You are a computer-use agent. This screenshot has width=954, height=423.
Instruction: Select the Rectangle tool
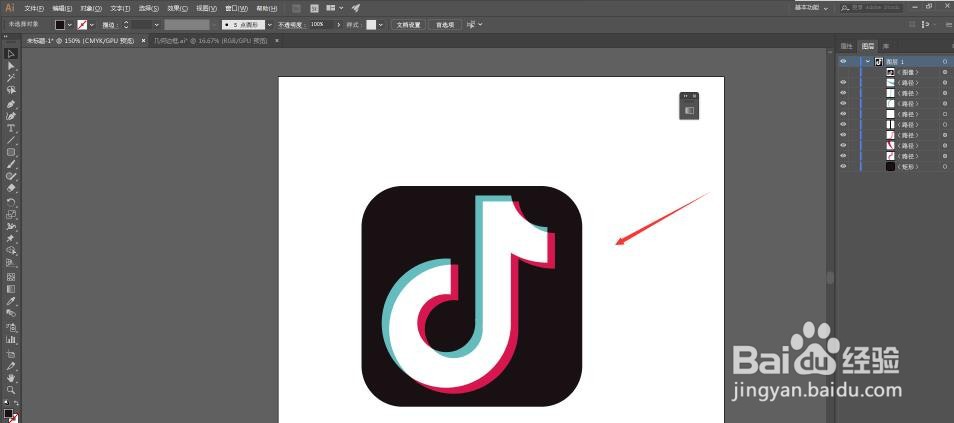[11, 153]
